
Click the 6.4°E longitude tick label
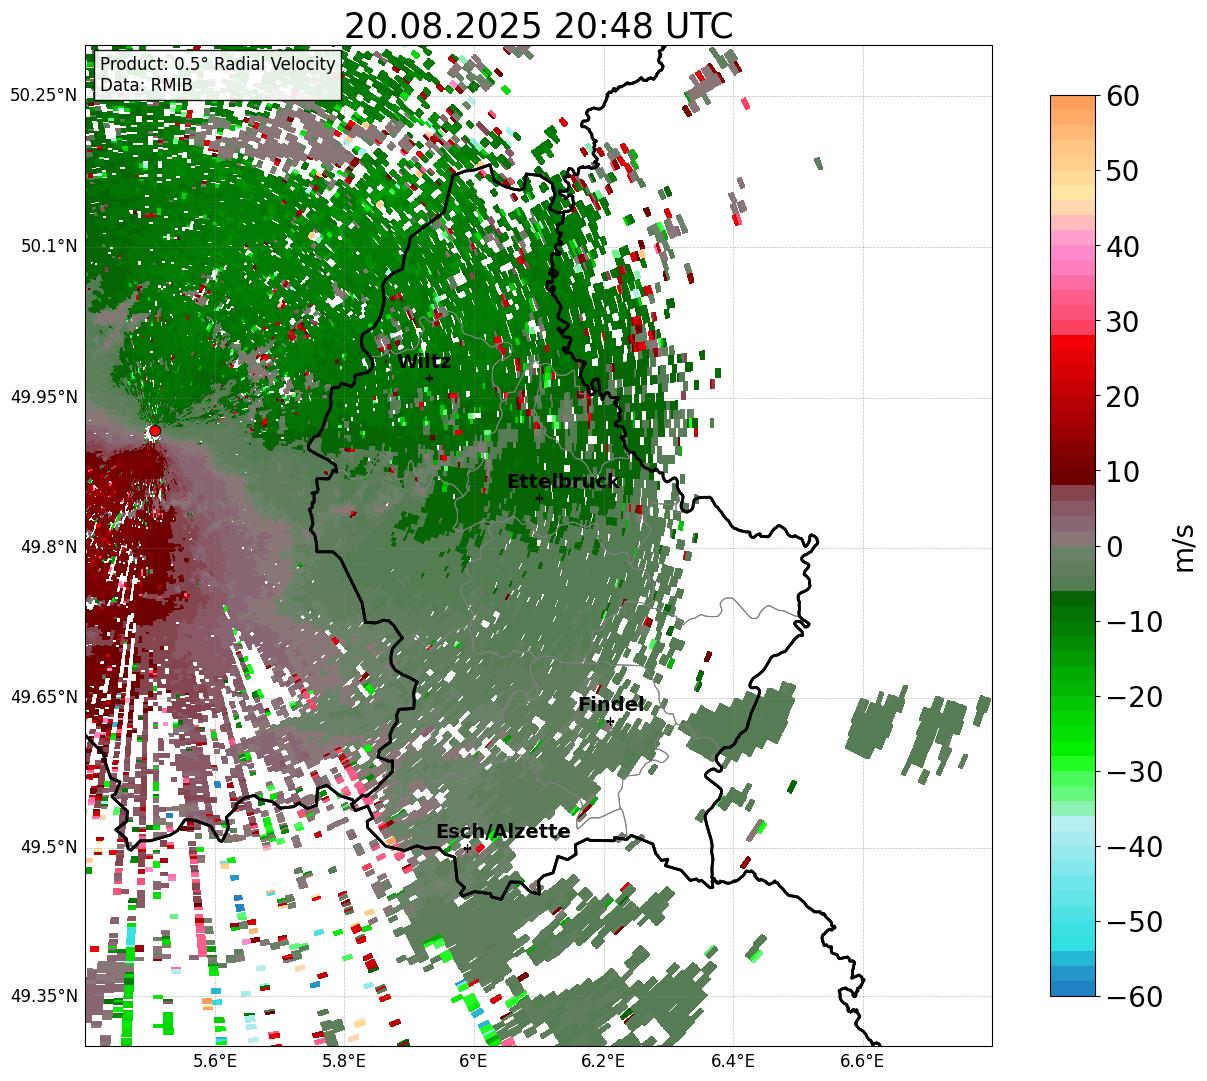[733, 1061]
